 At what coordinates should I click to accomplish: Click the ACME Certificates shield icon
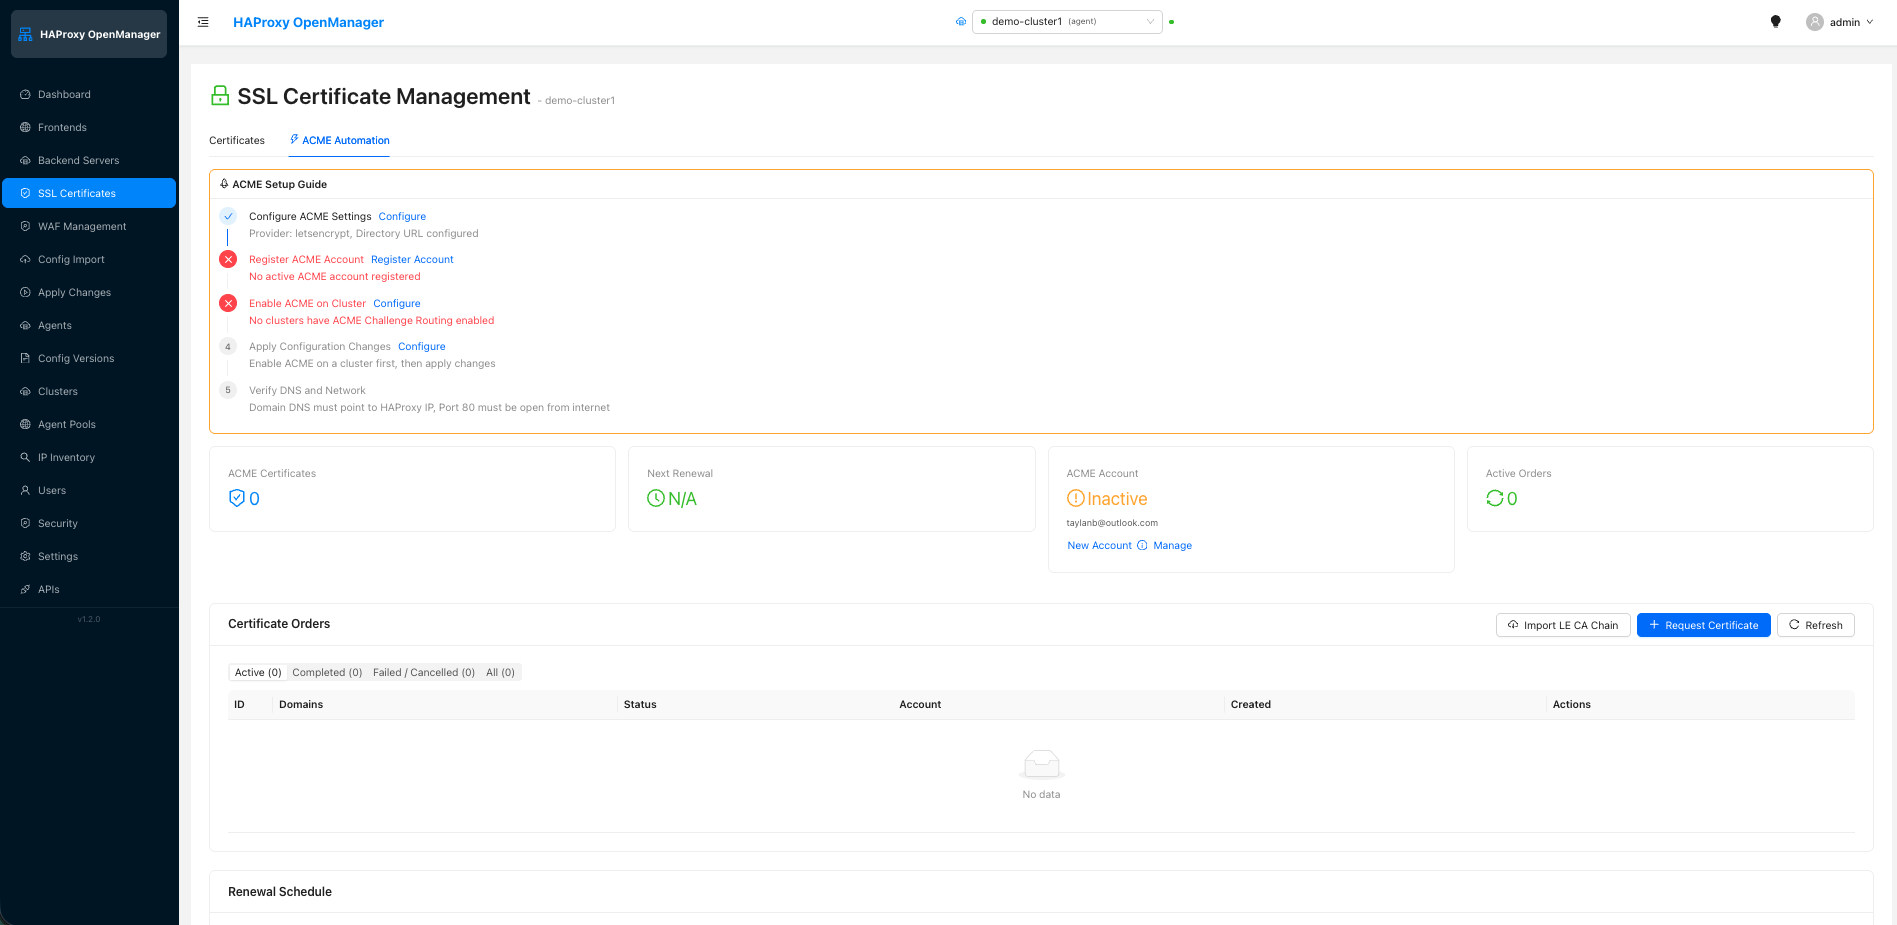(x=237, y=498)
